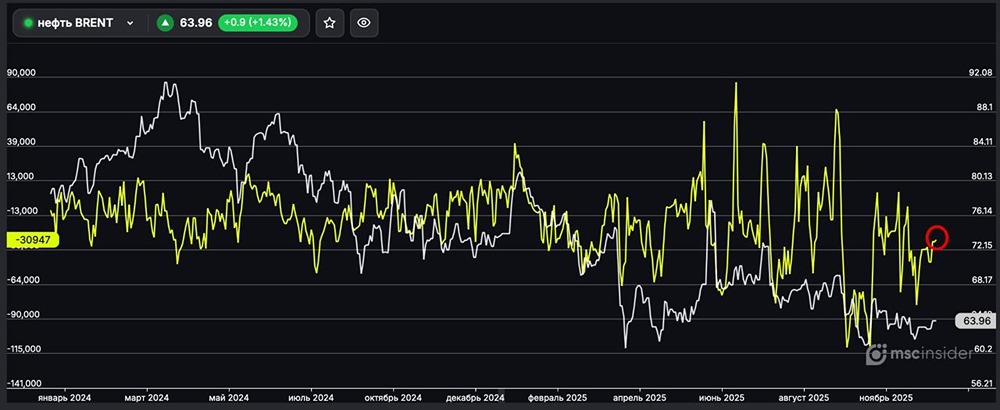Click the октябрь 2024 axis label
This screenshot has width=1000, height=410.
click(x=395, y=396)
